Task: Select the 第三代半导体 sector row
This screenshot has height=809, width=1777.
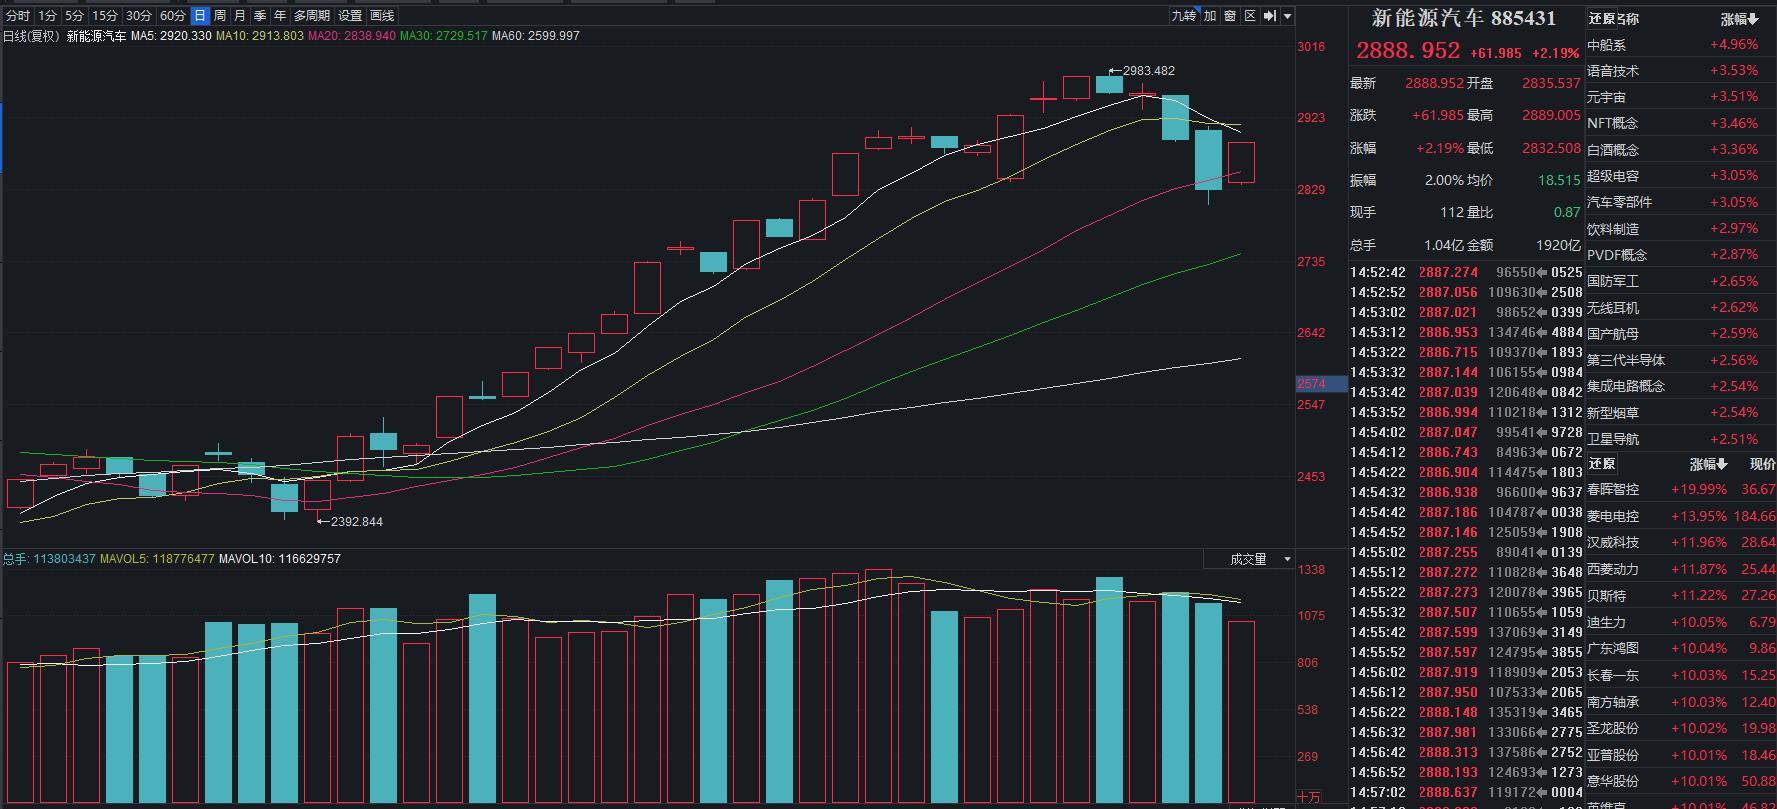Action: [1680, 360]
